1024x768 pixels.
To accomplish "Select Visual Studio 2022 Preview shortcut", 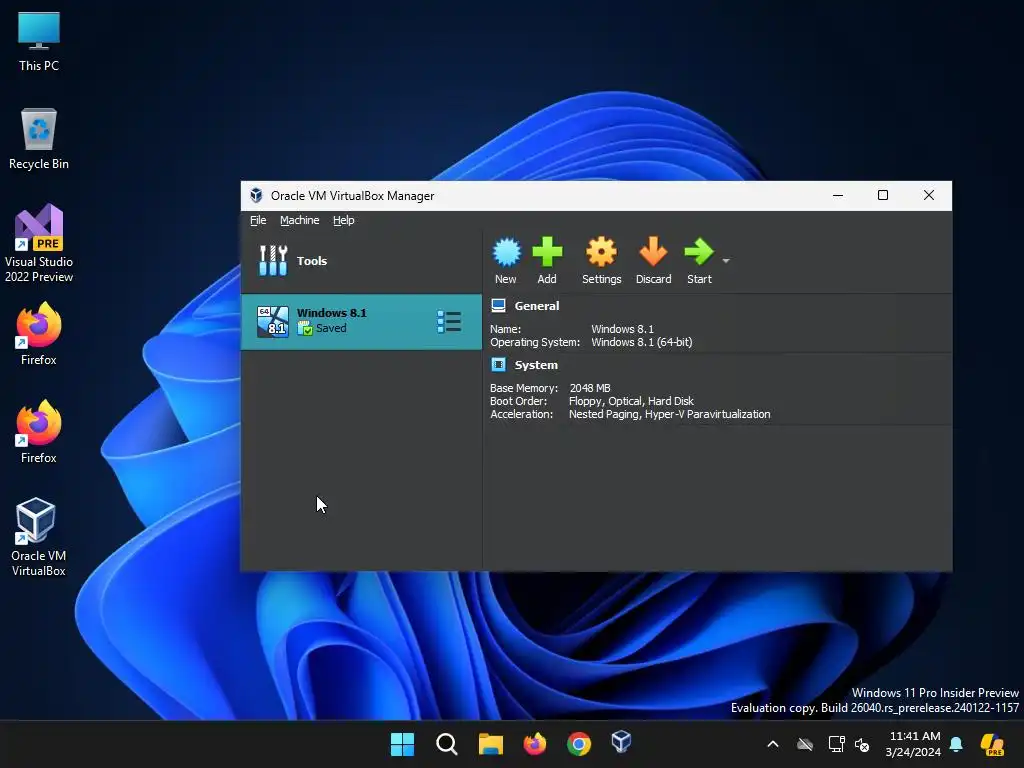I will 39,244.
